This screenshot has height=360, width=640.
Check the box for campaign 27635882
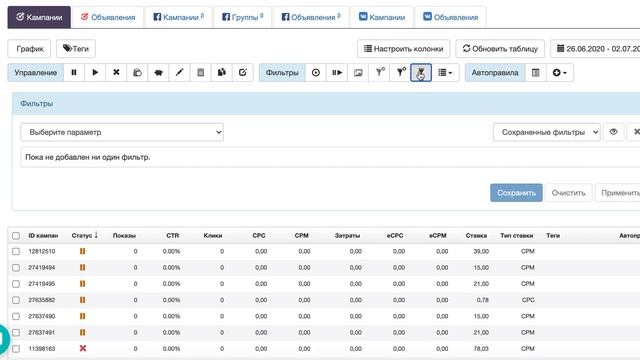[x=16, y=300]
